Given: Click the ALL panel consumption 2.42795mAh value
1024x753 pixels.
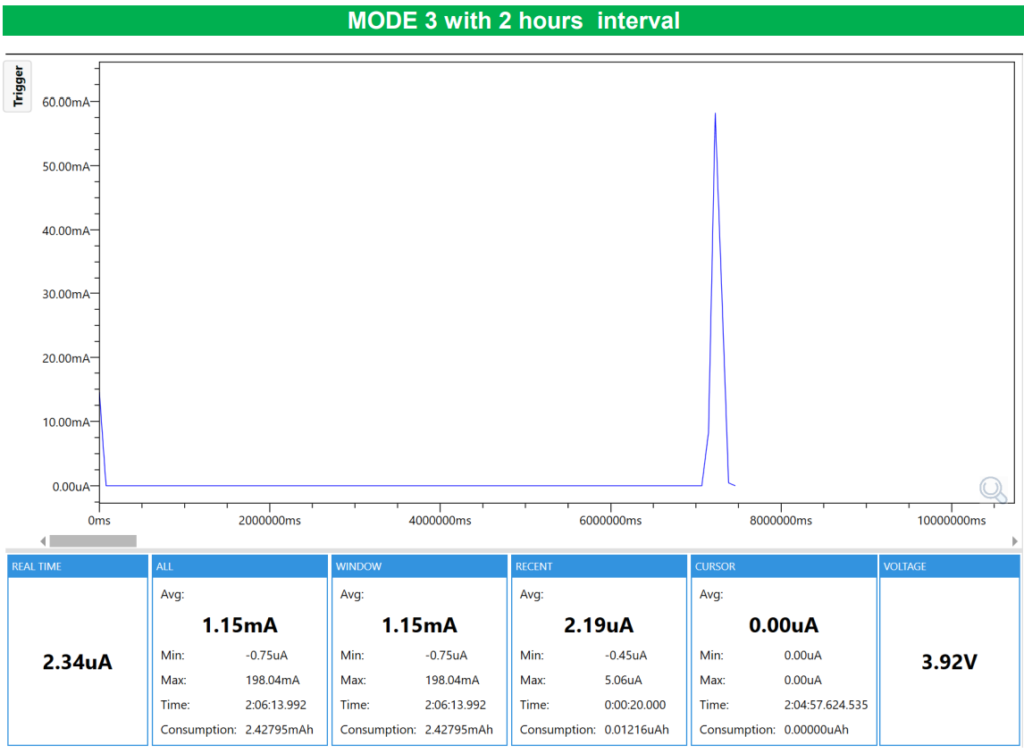Looking at the screenshot, I should (279, 730).
